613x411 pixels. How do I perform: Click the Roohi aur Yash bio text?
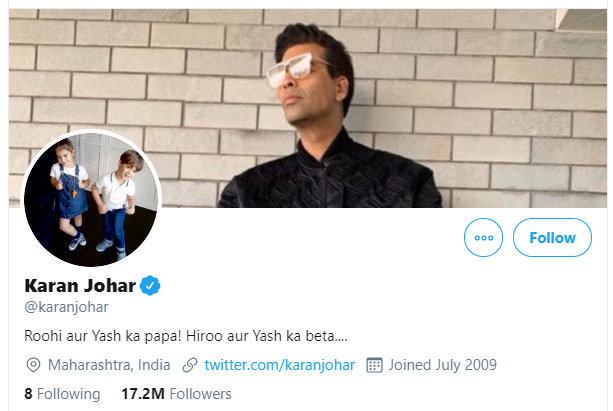click(186, 336)
